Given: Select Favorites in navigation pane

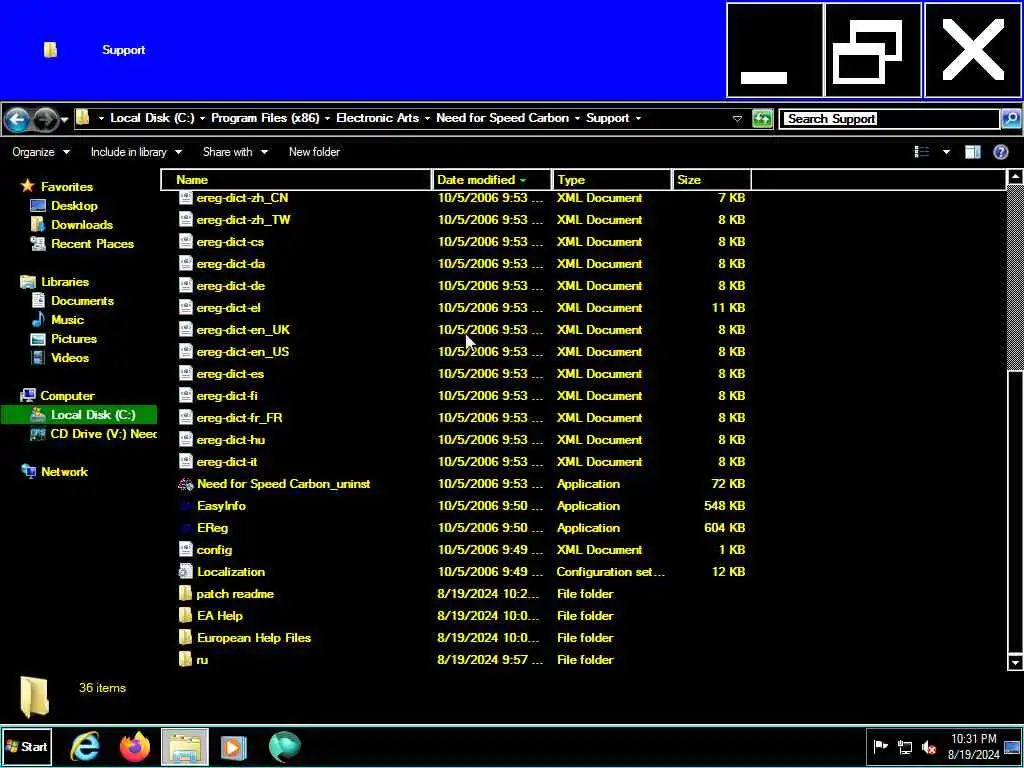Looking at the screenshot, I should click(x=67, y=187).
